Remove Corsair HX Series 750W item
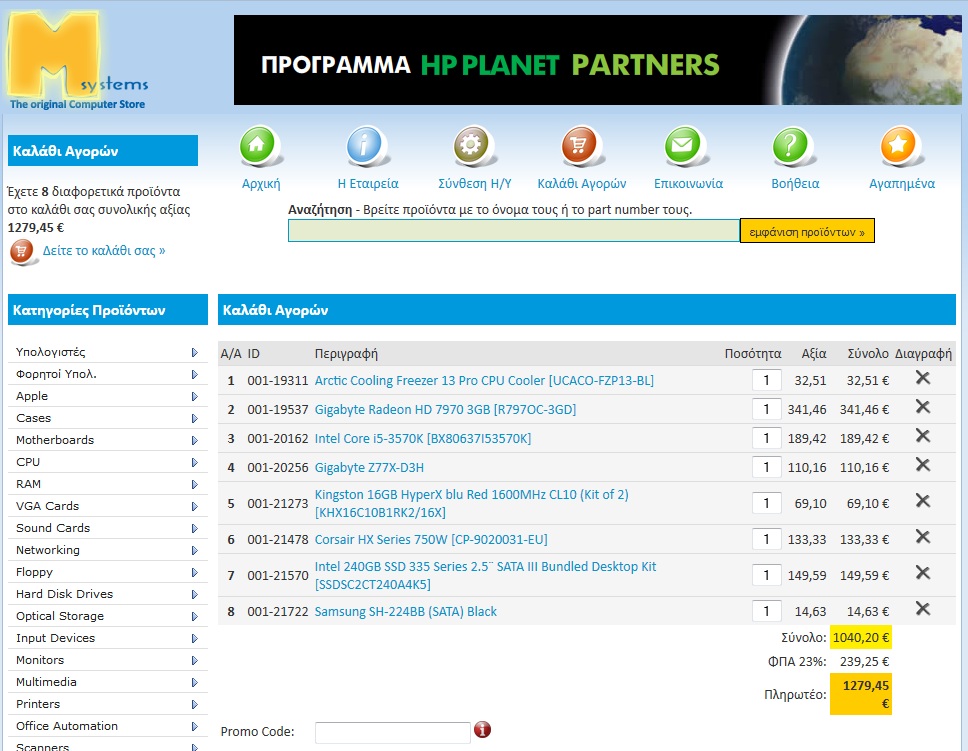Image resolution: width=968 pixels, height=751 pixels. pos(922,537)
